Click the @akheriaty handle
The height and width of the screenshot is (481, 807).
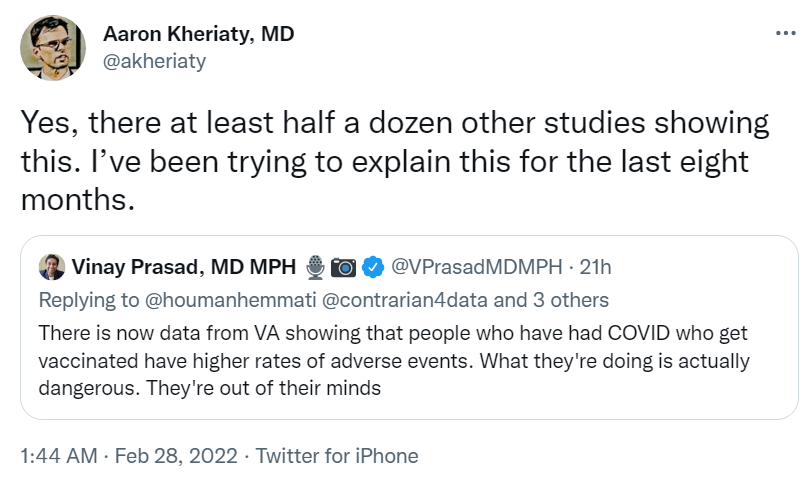154,61
